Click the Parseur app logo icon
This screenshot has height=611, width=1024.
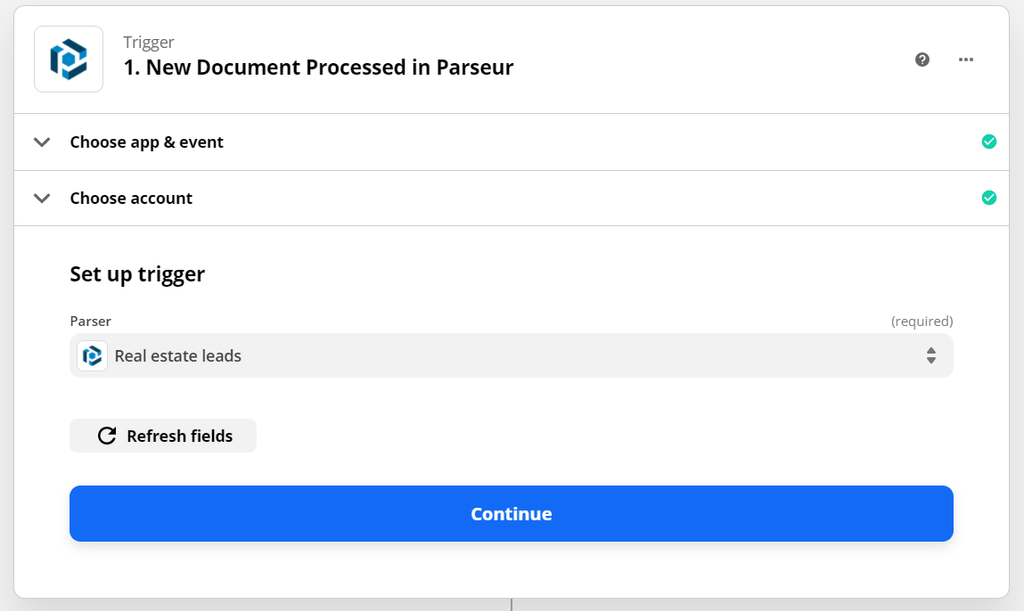click(68, 59)
